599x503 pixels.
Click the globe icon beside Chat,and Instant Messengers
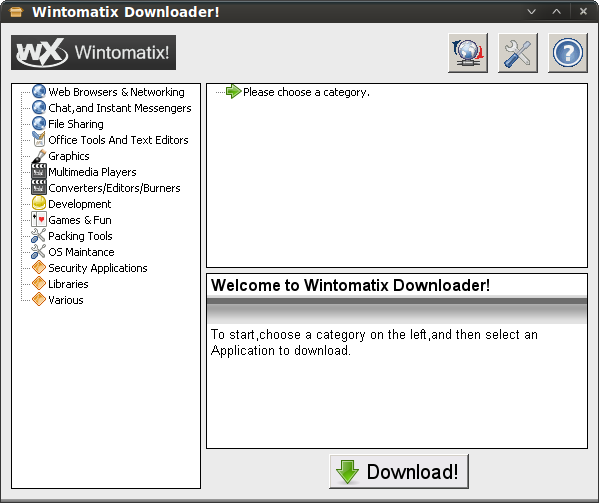pos(39,108)
